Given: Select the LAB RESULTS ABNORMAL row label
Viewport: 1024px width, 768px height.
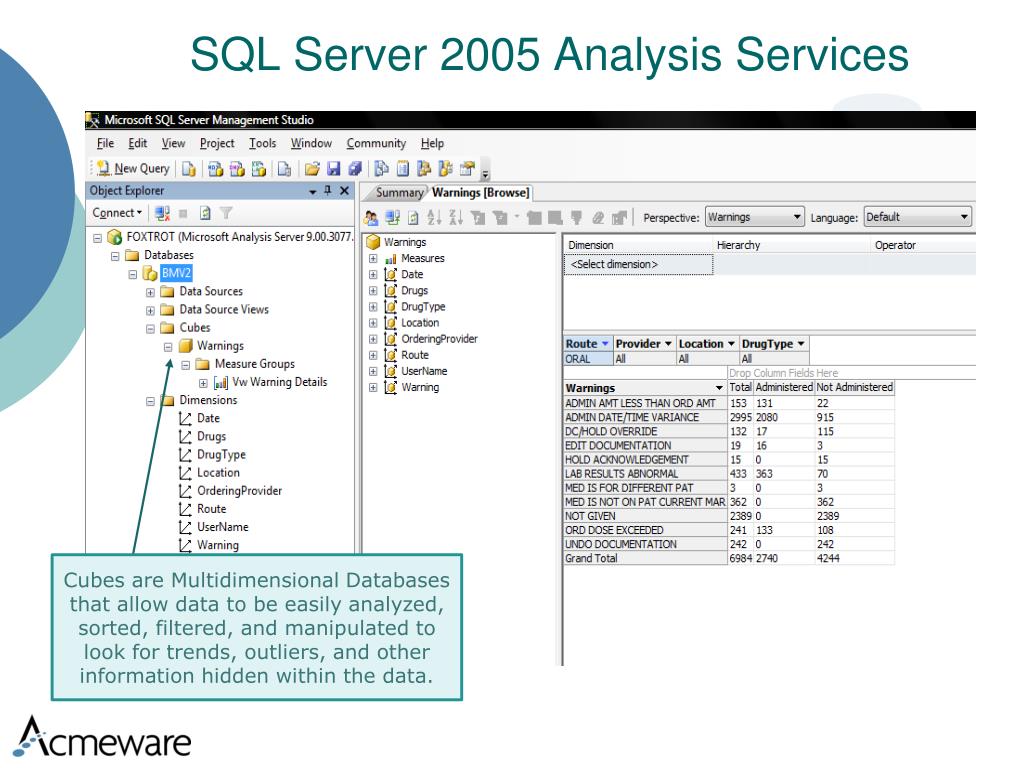Looking at the screenshot, I should (x=645, y=474).
